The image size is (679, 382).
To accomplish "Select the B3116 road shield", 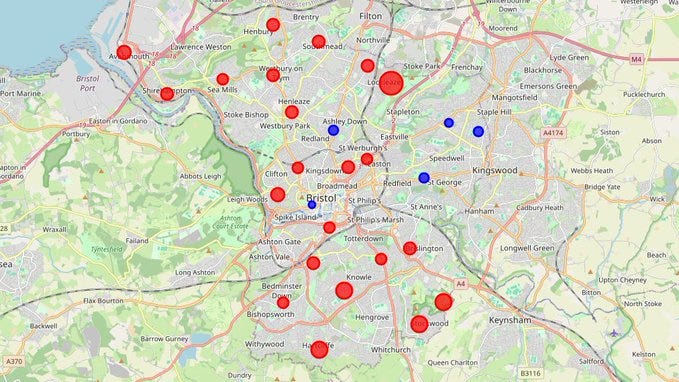I will [x=530, y=373].
